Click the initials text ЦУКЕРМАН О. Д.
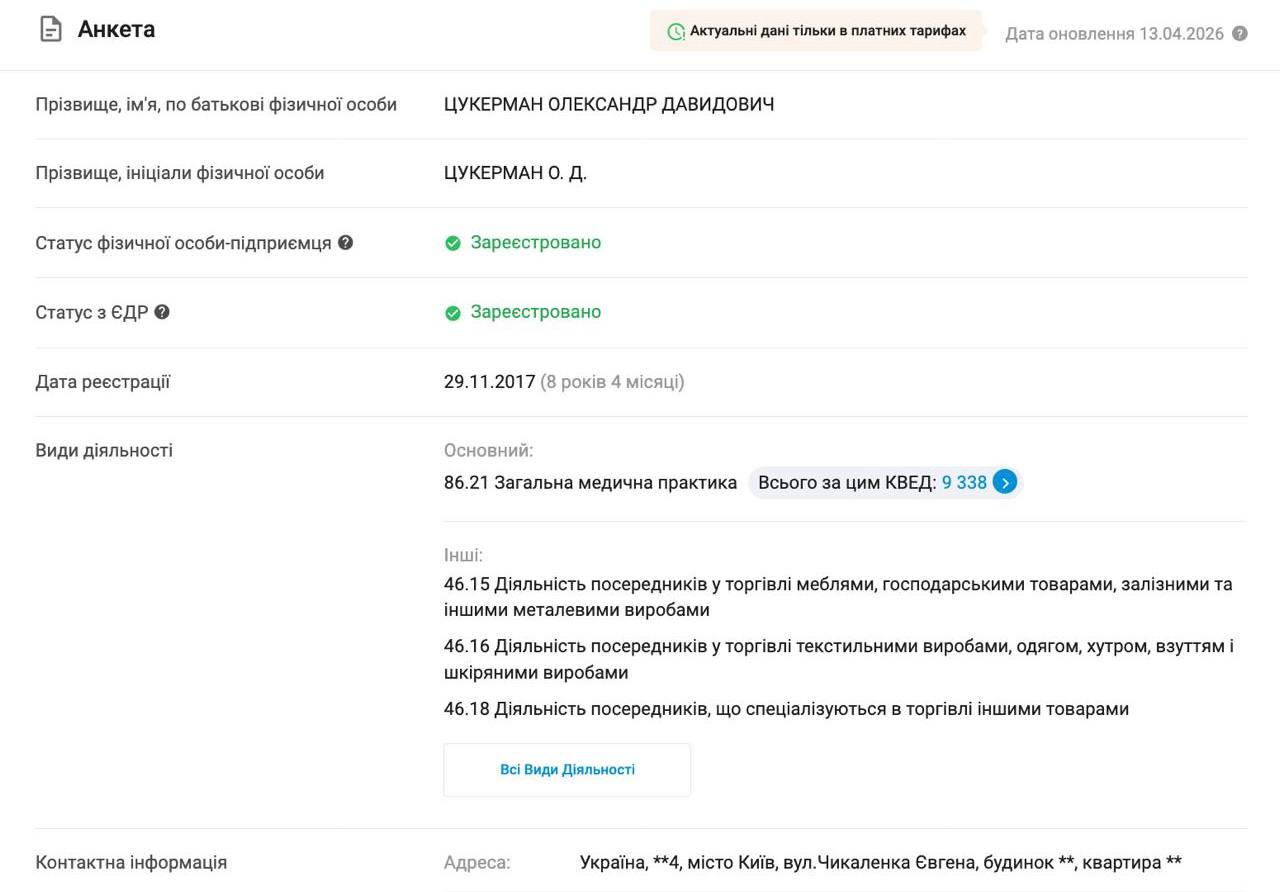 [x=515, y=173]
